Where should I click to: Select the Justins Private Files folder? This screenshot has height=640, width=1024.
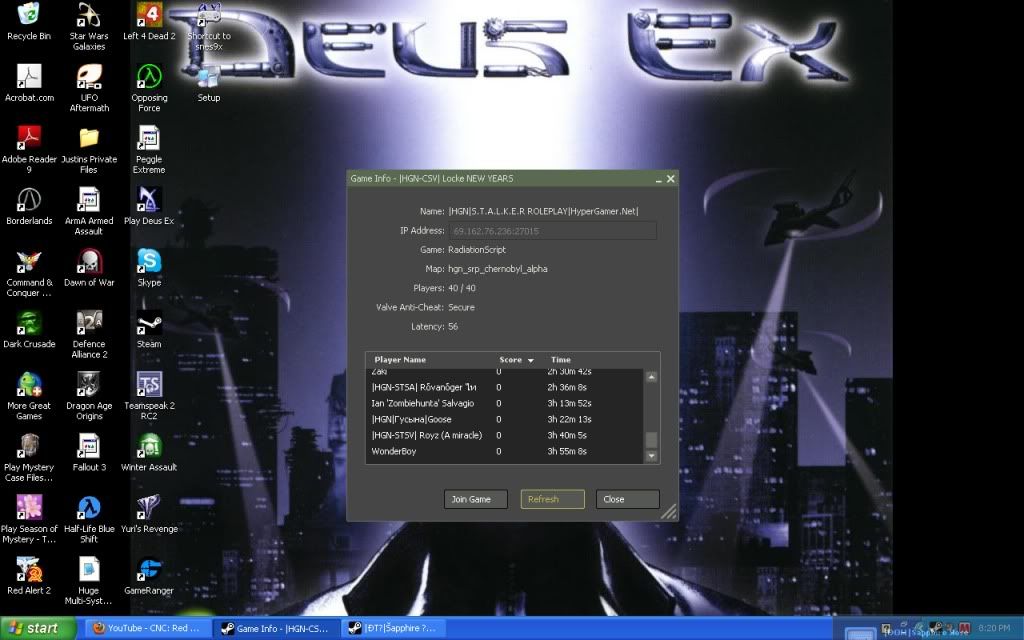click(x=89, y=150)
